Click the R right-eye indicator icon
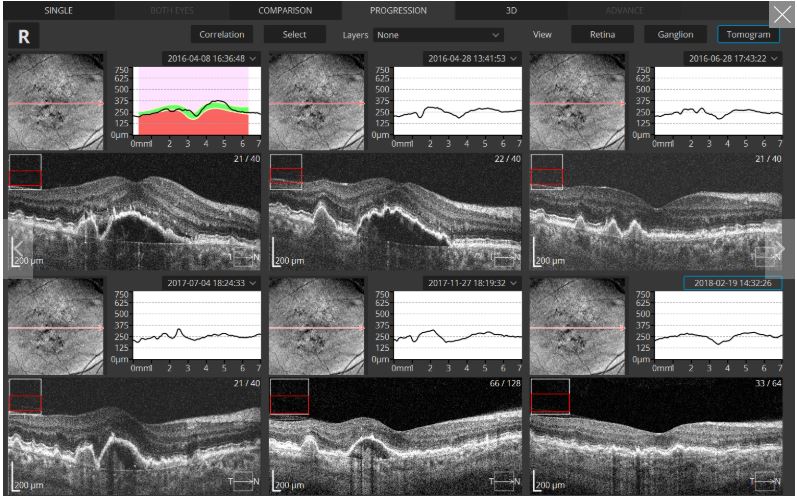This screenshot has height=498, width=797. [x=23, y=36]
